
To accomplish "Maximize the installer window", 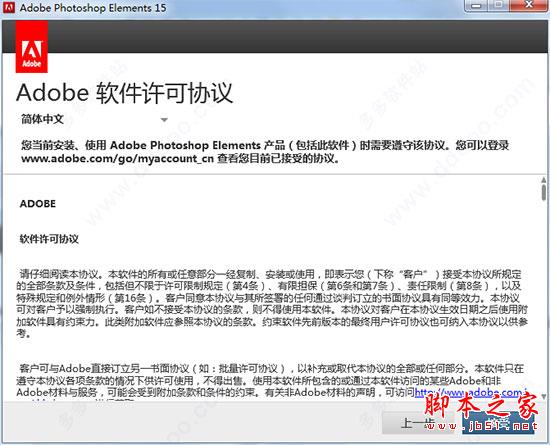I will click(498, 6).
